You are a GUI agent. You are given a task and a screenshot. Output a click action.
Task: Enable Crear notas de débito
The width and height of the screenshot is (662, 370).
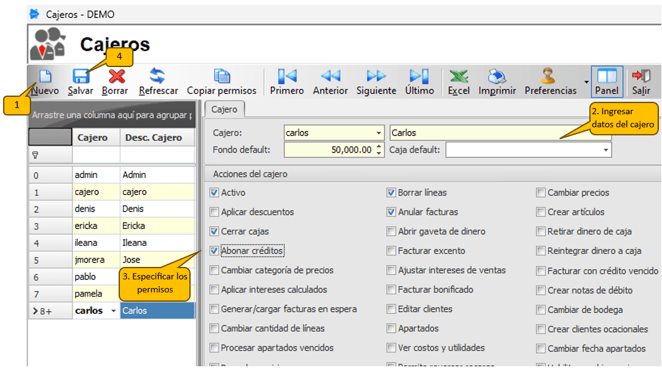pyautogui.click(x=541, y=291)
